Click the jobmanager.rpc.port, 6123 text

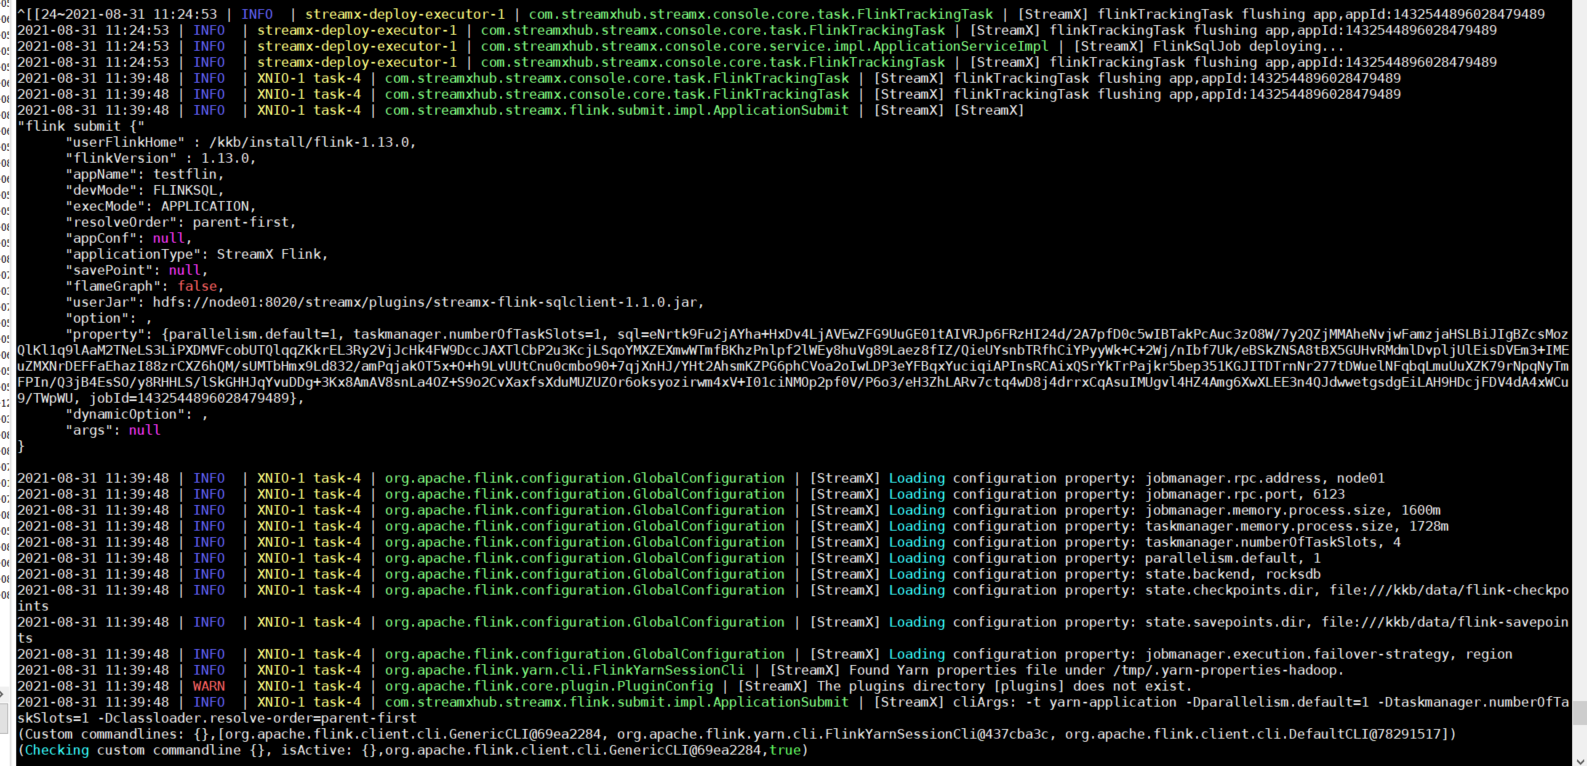1245,494
